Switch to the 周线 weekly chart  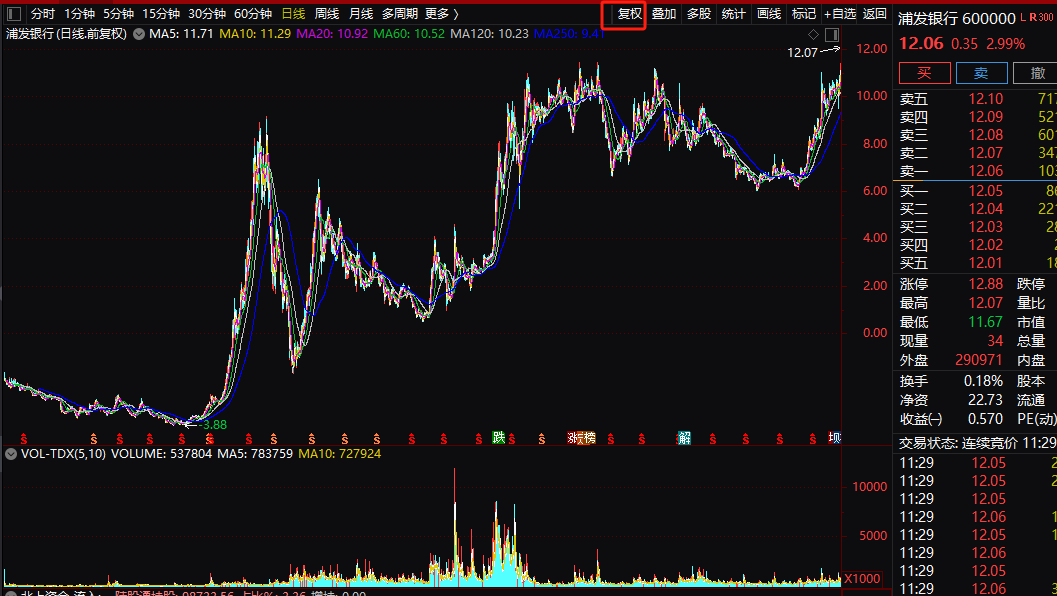(x=327, y=14)
